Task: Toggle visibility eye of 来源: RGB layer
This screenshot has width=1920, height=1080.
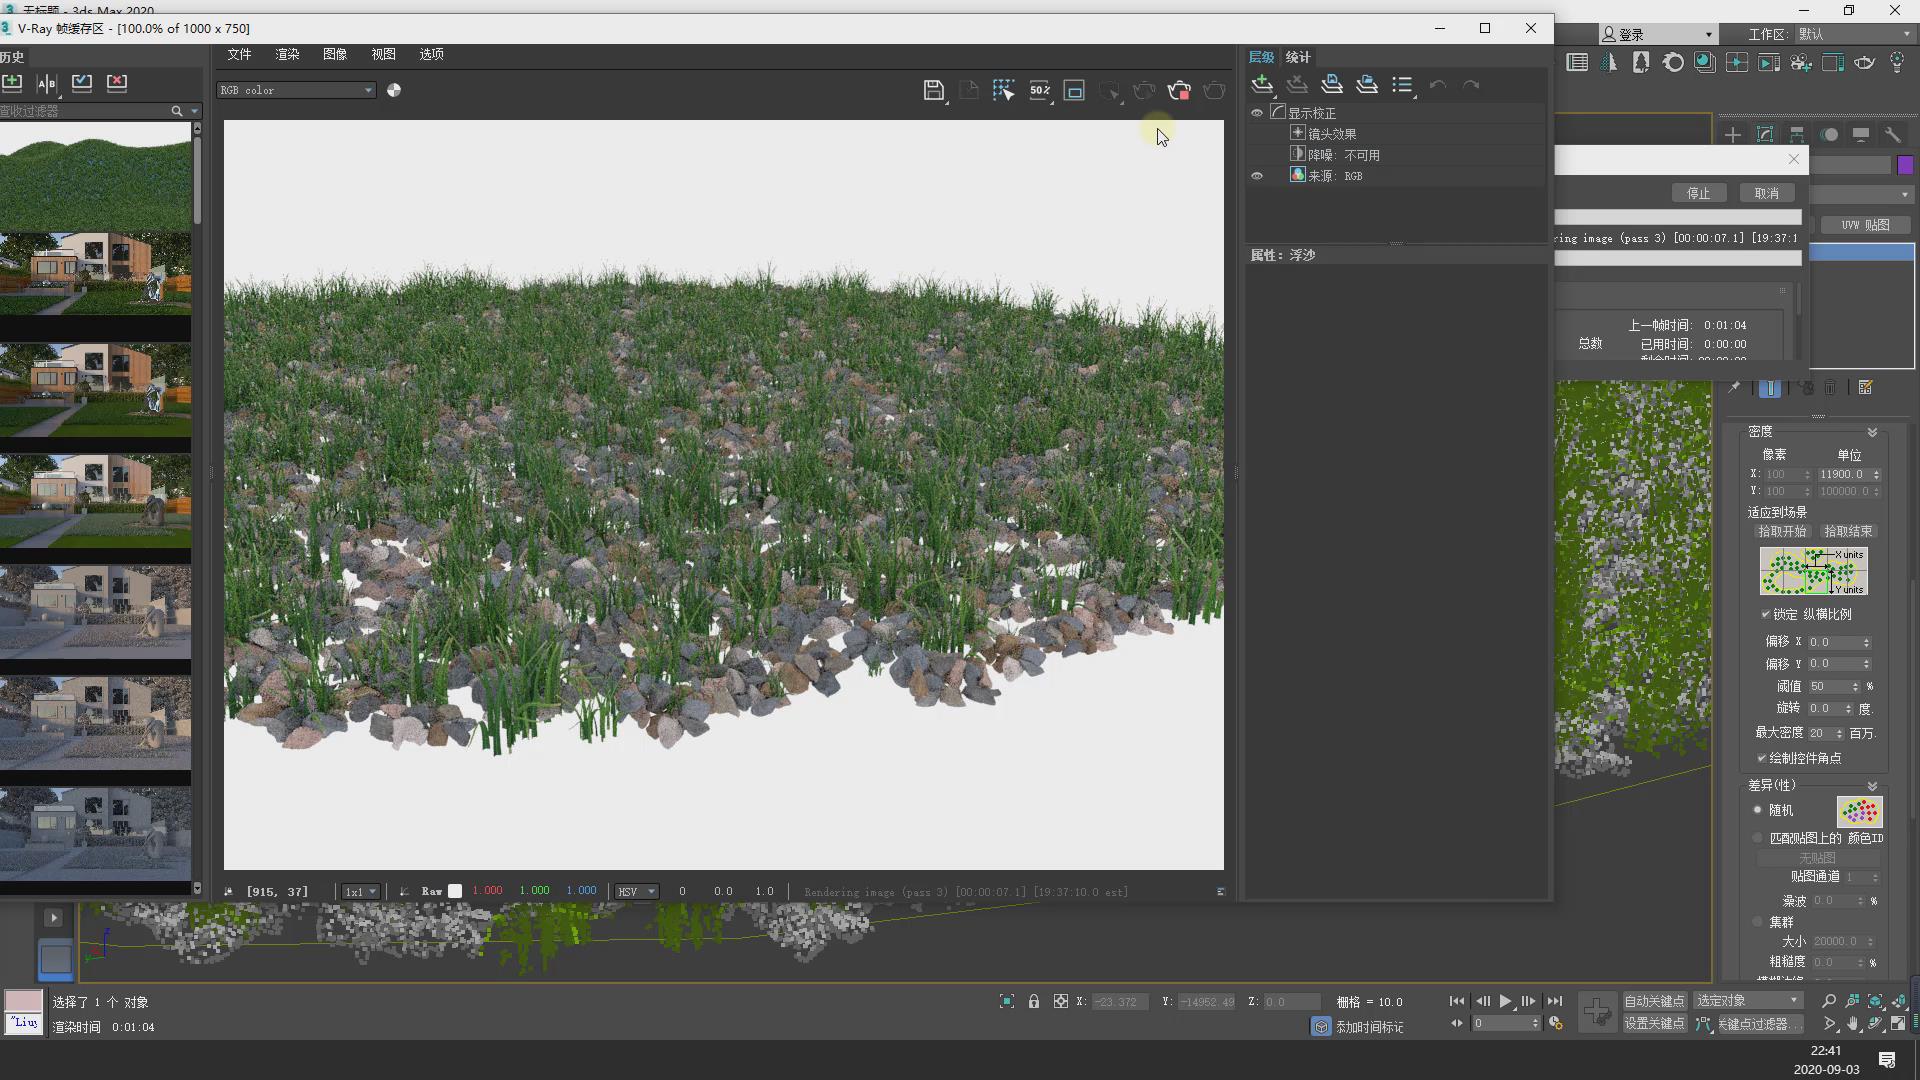Action: [x=1257, y=176]
